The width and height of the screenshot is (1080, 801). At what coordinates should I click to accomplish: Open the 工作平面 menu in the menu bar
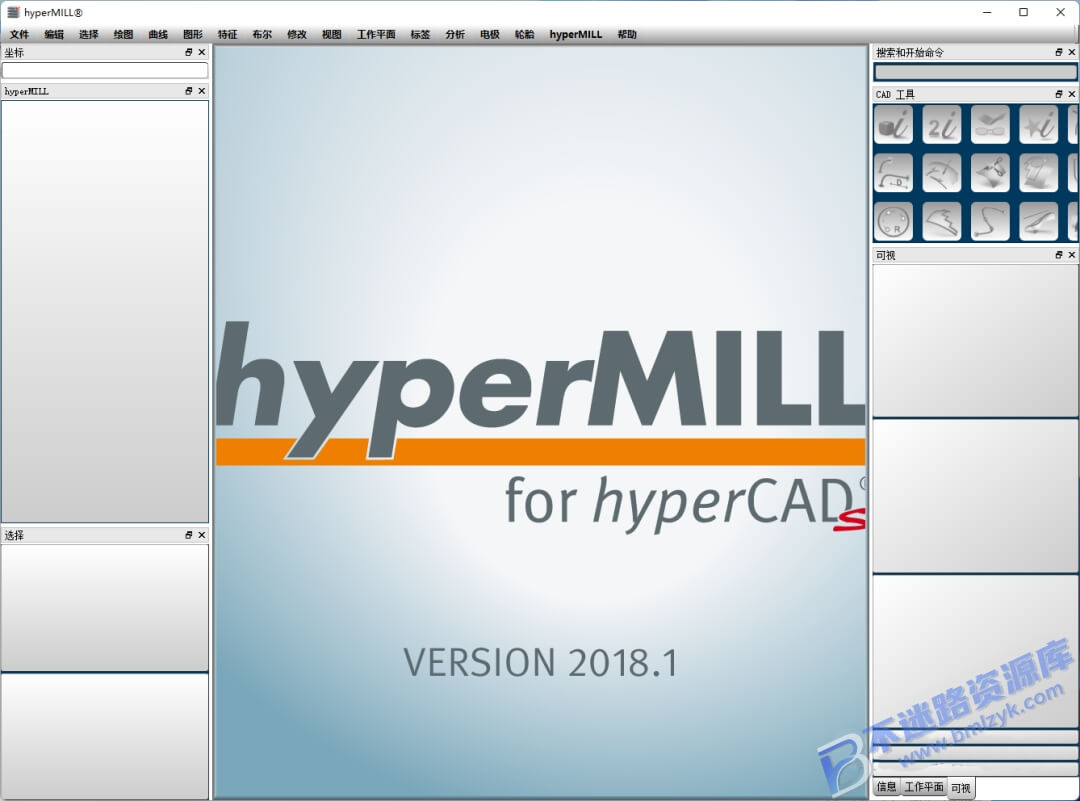tap(376, 34)
